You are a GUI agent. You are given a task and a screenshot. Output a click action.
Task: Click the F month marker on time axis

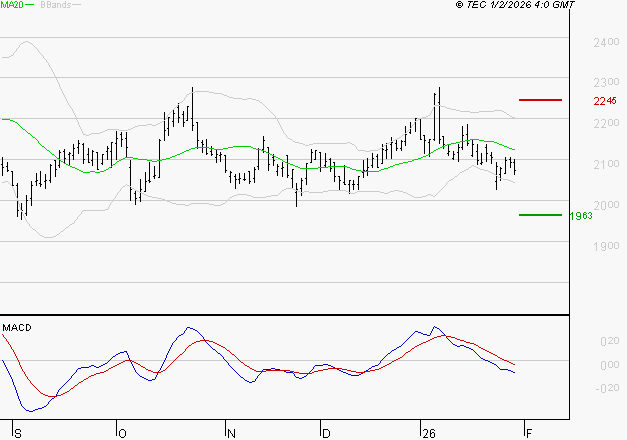click(529, 434)
